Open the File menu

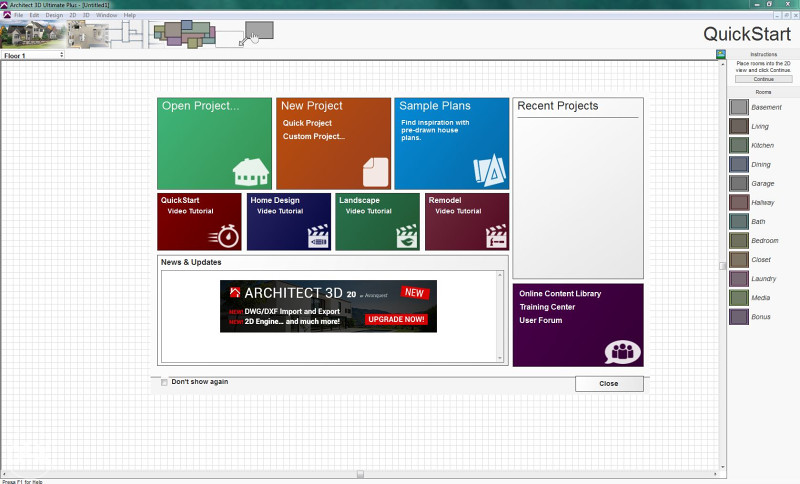18,15
